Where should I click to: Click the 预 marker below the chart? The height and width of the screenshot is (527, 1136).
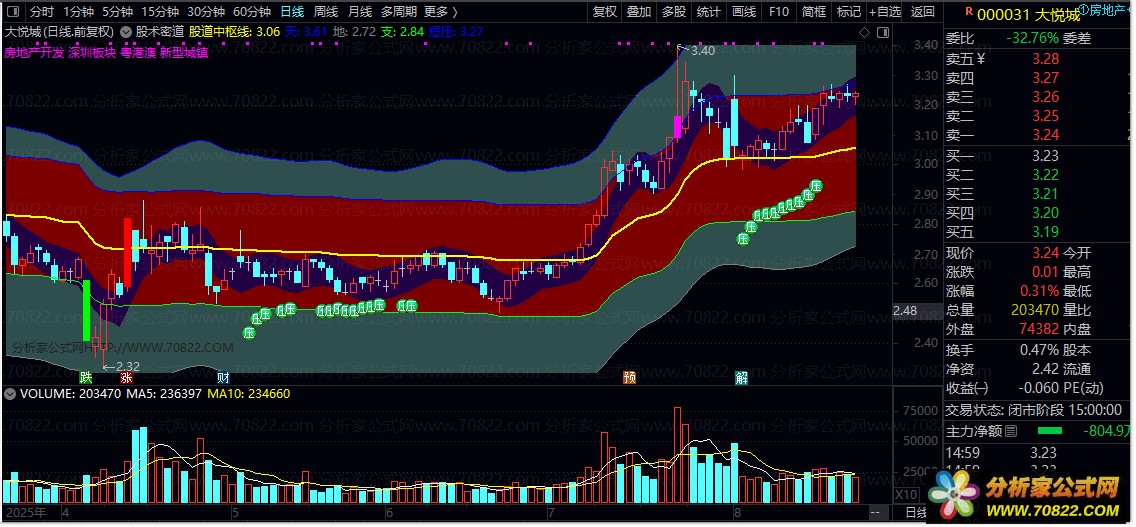click(630, 378)
